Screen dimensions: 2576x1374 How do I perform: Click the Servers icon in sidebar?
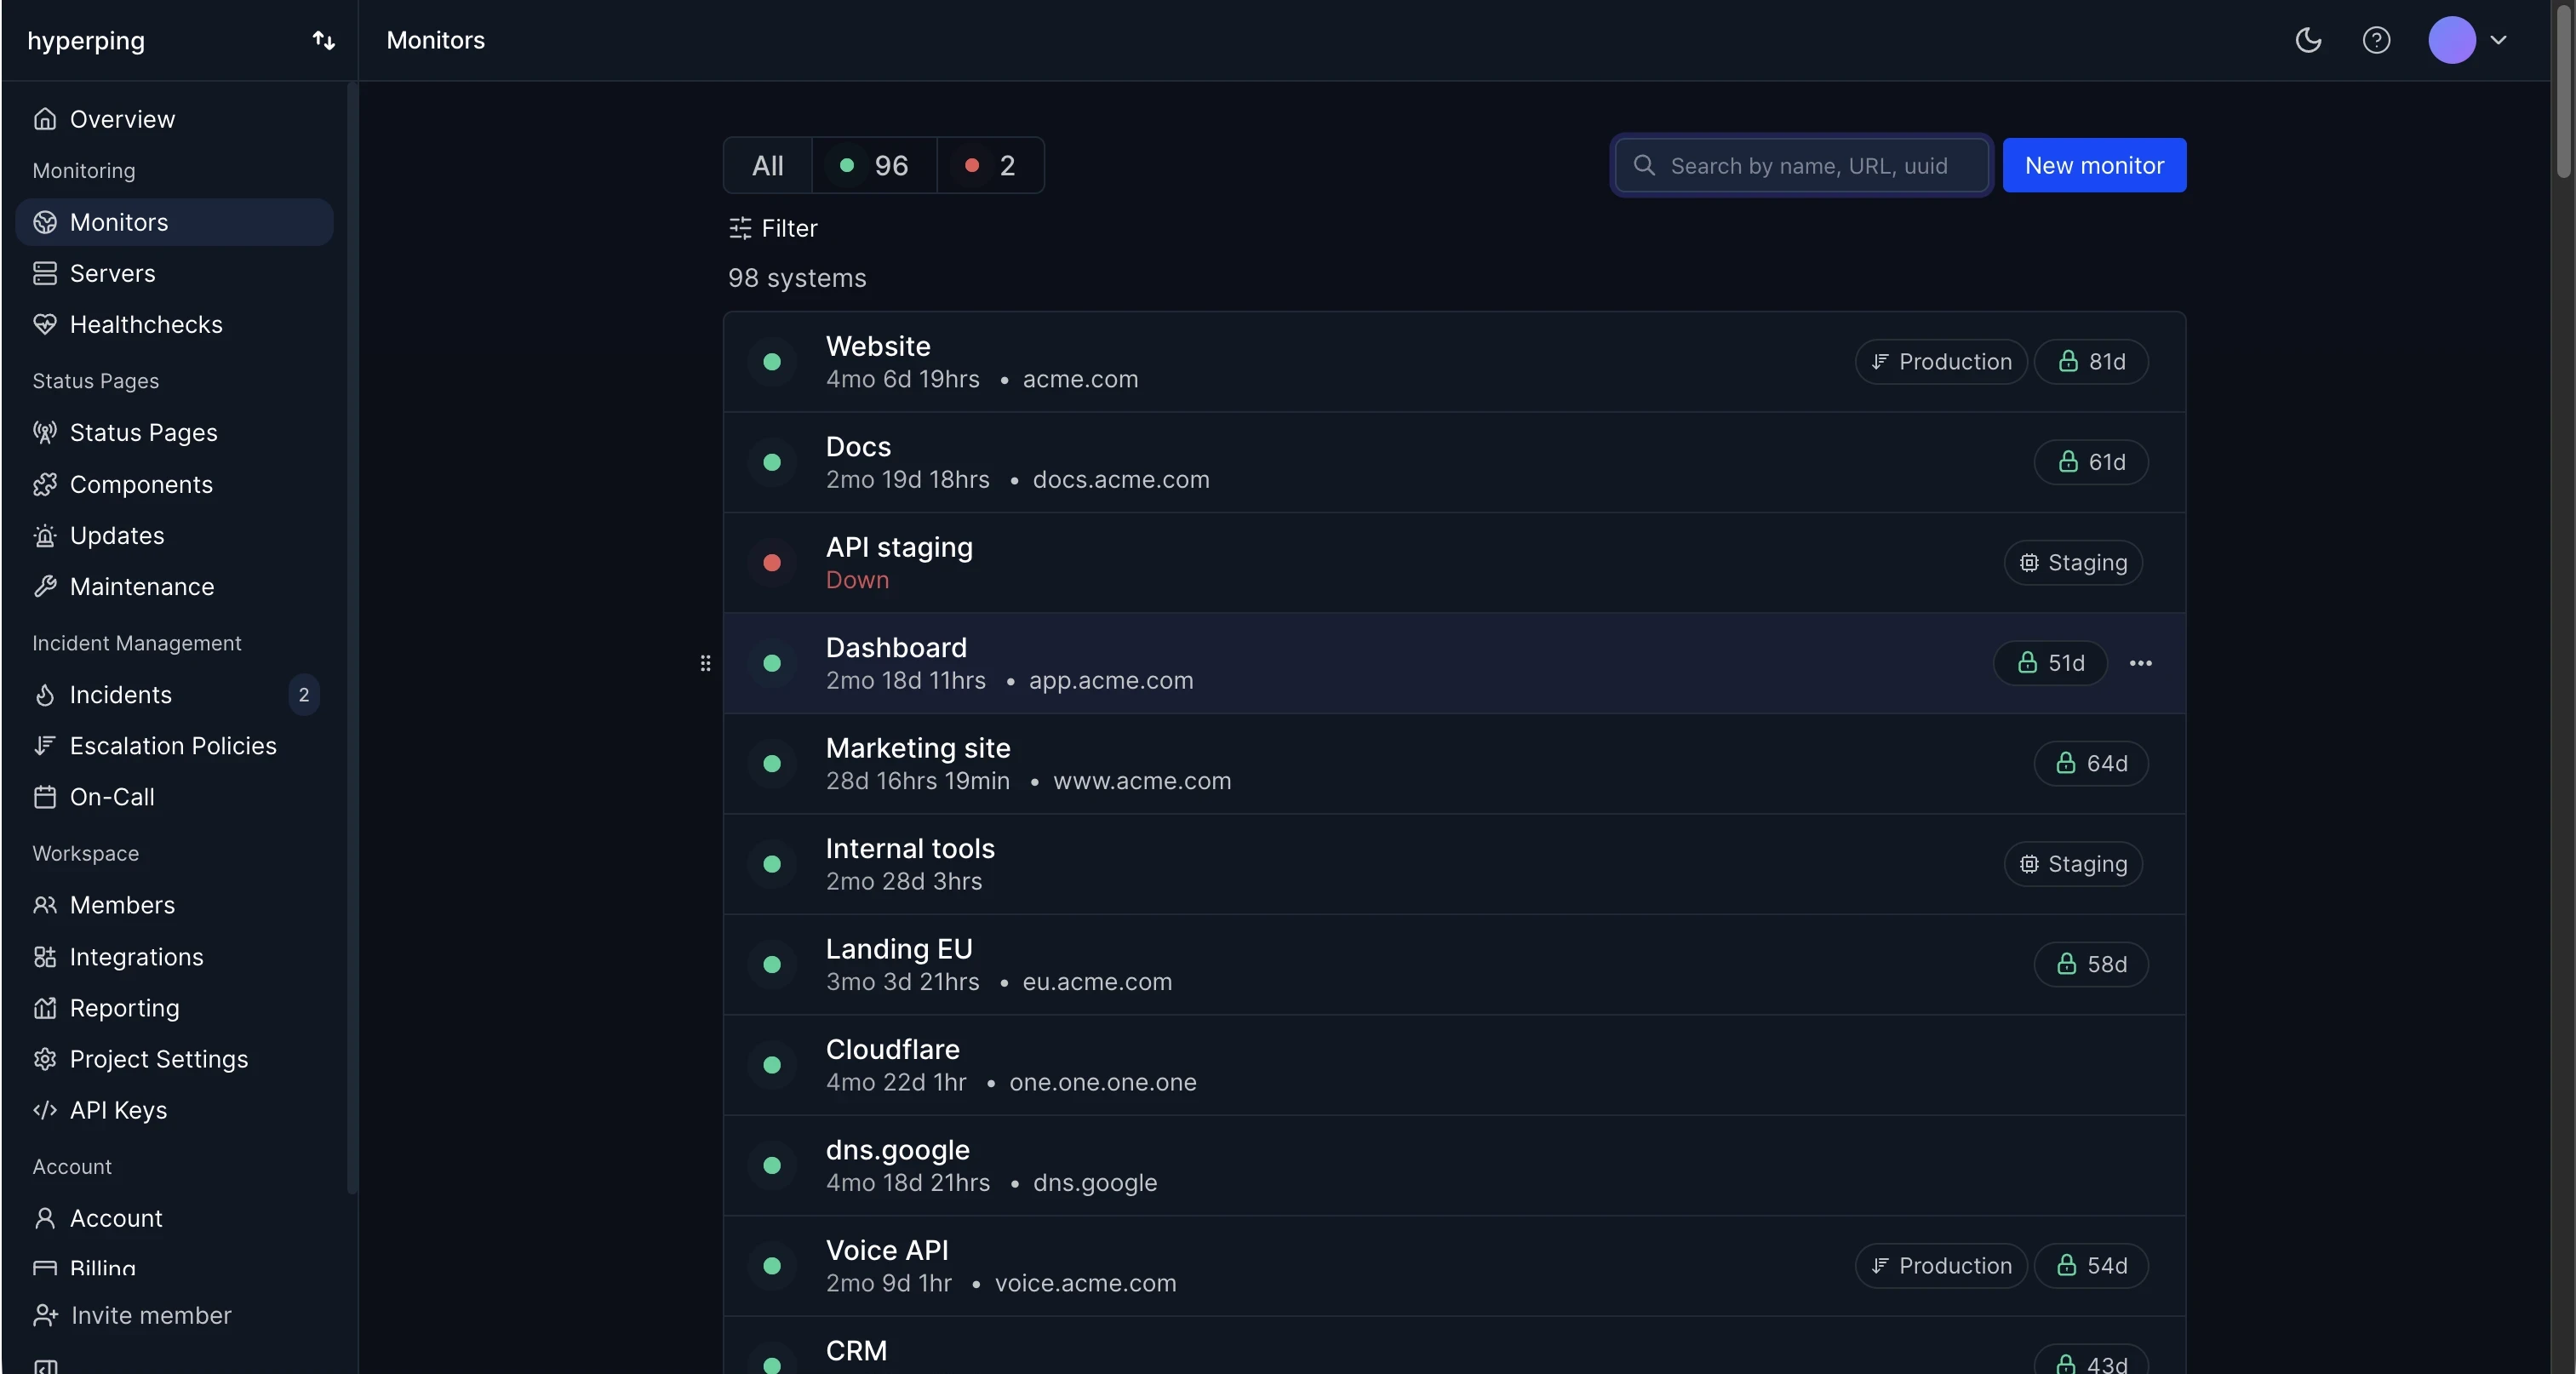(45, 273)
